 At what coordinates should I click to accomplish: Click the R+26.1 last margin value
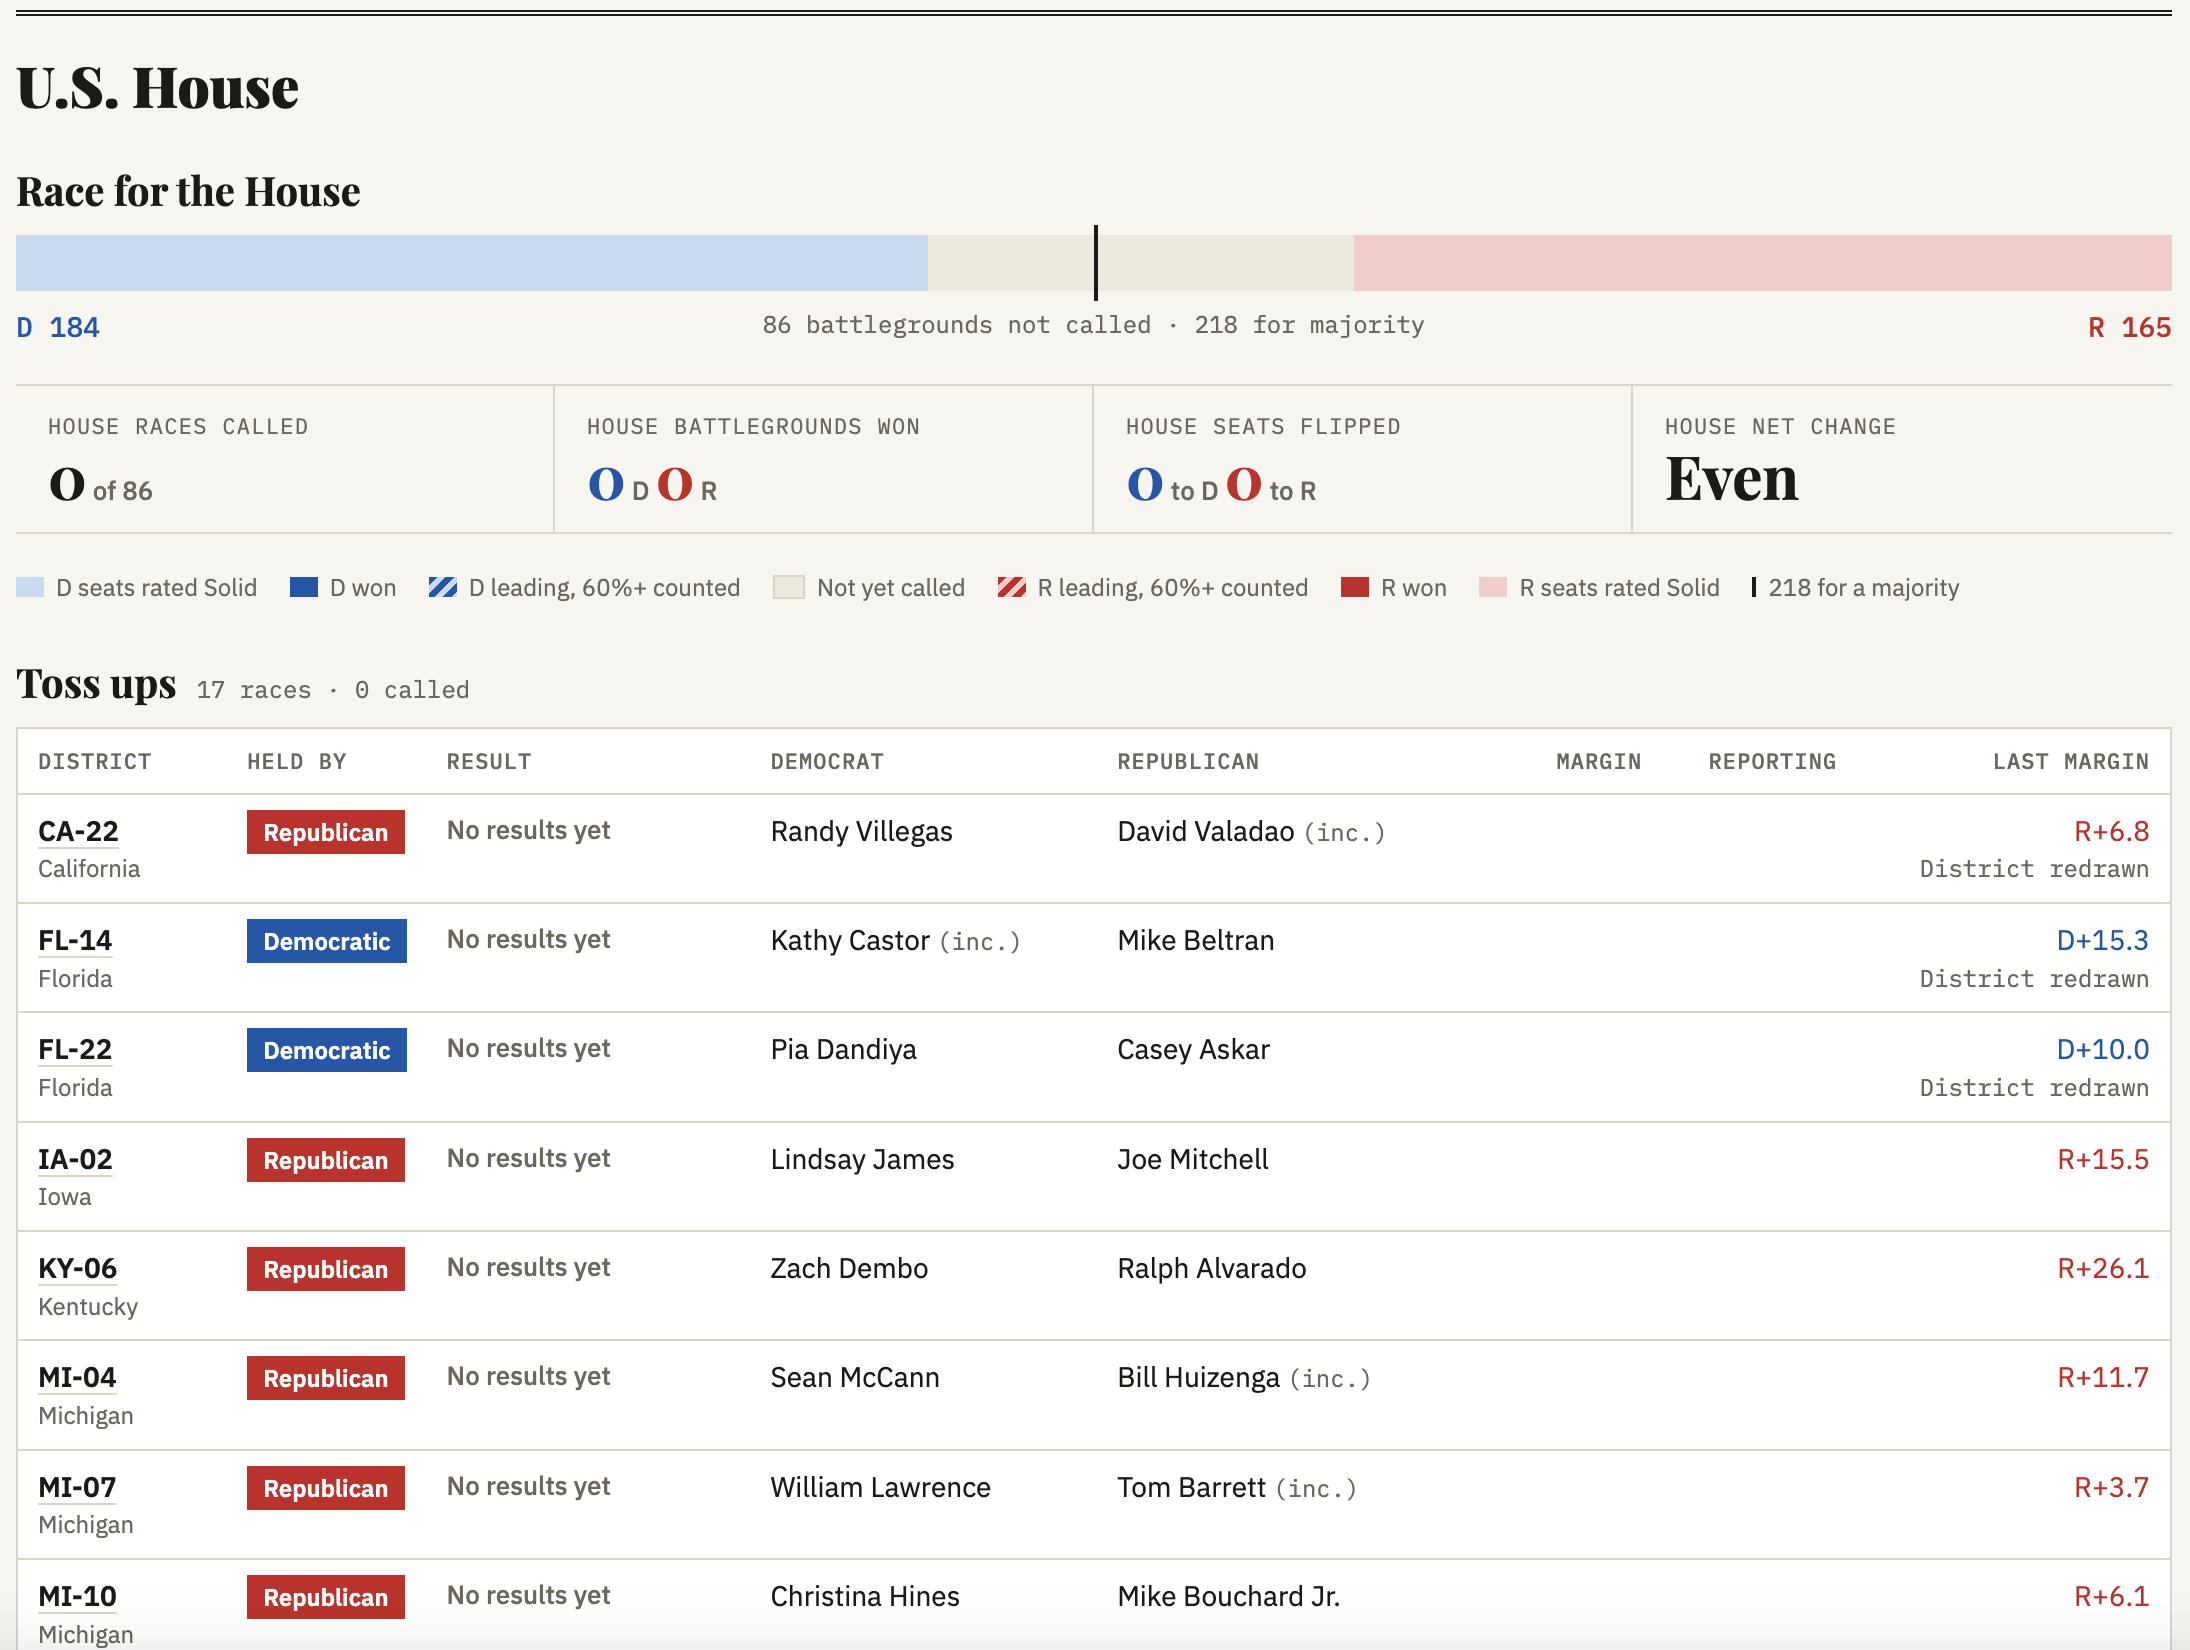pos(2103,1268)
